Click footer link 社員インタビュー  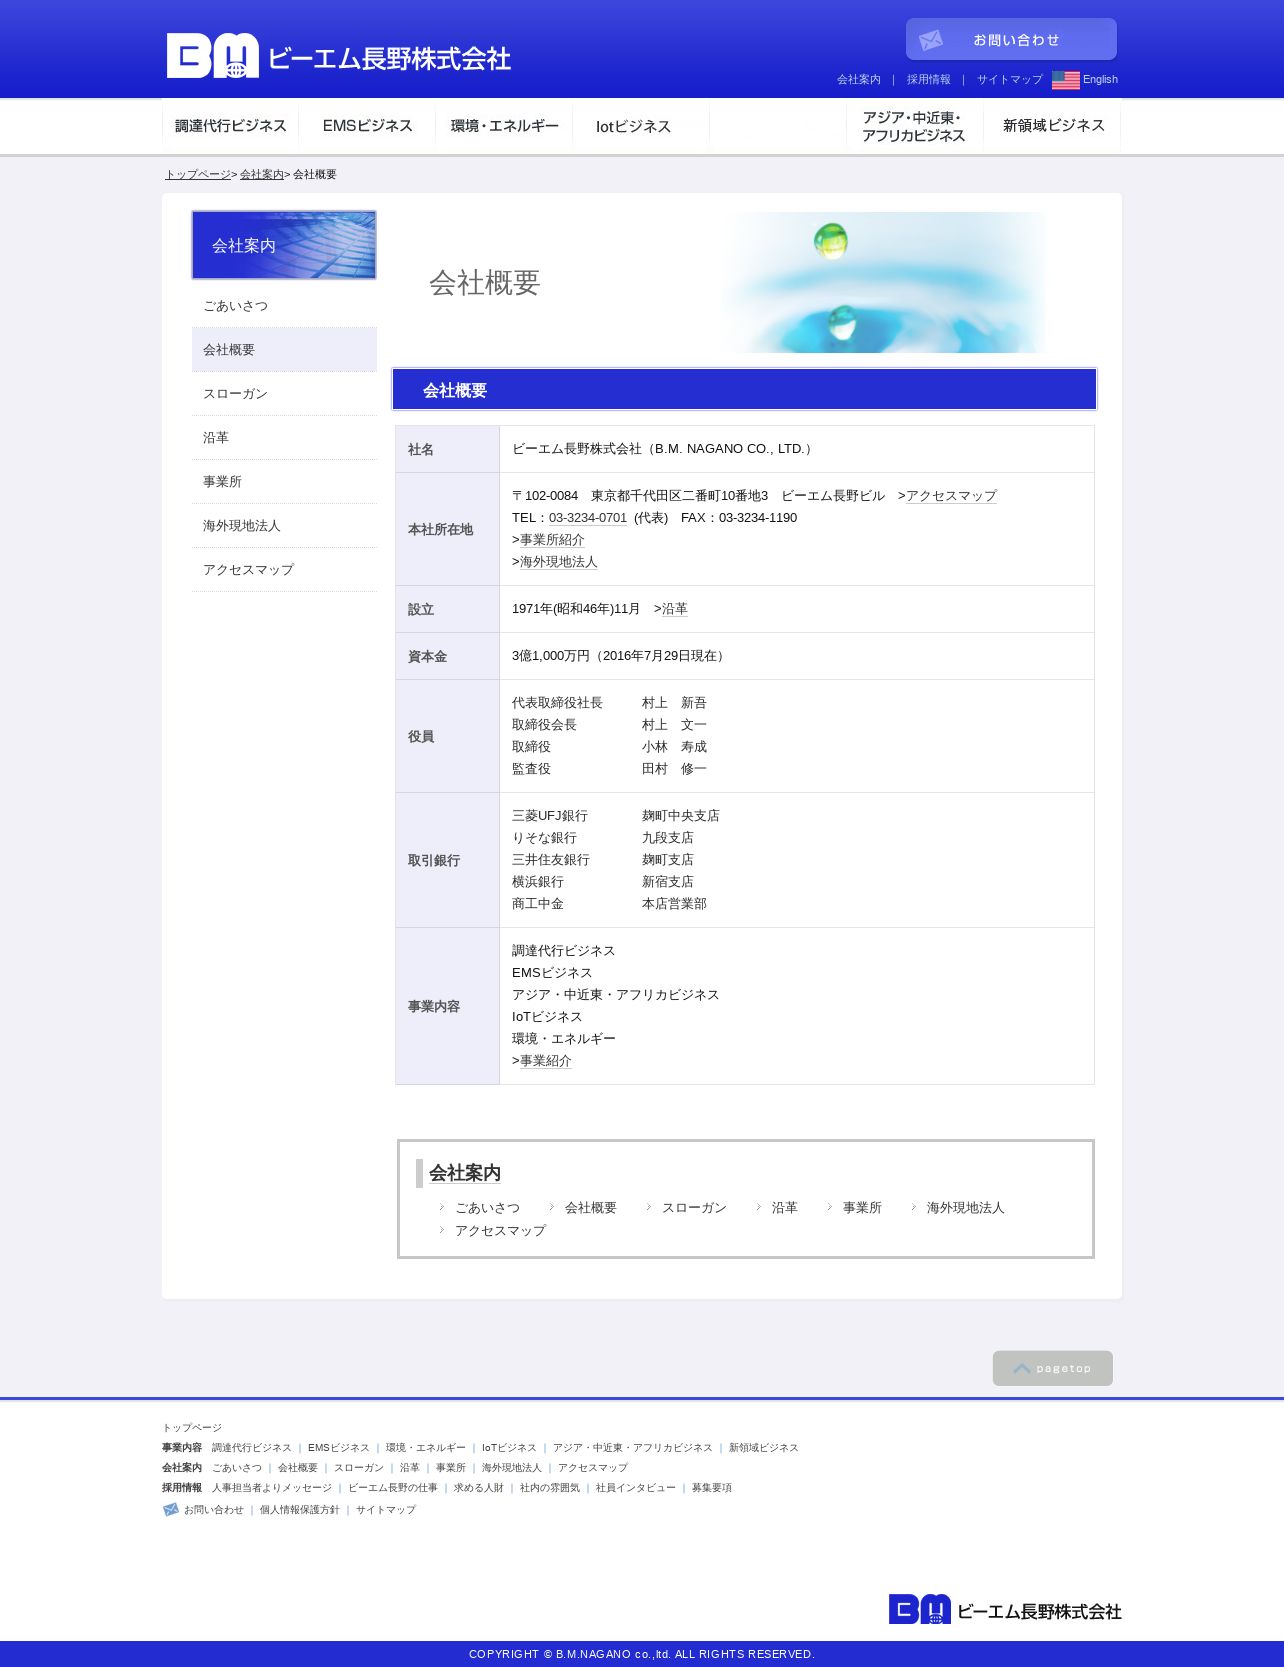636,1488
